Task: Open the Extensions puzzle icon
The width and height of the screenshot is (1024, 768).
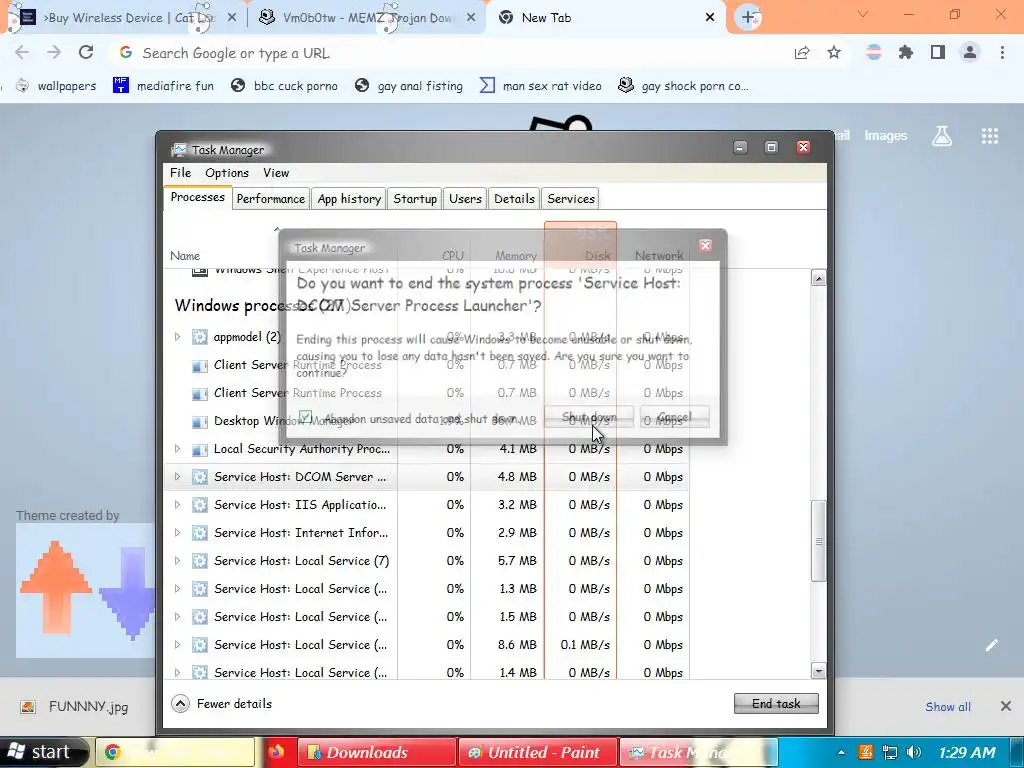Action: (905, 52)
